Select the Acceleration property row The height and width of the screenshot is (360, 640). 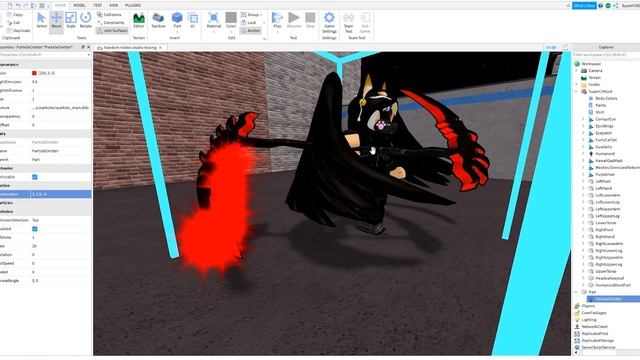tap(45, 194)
